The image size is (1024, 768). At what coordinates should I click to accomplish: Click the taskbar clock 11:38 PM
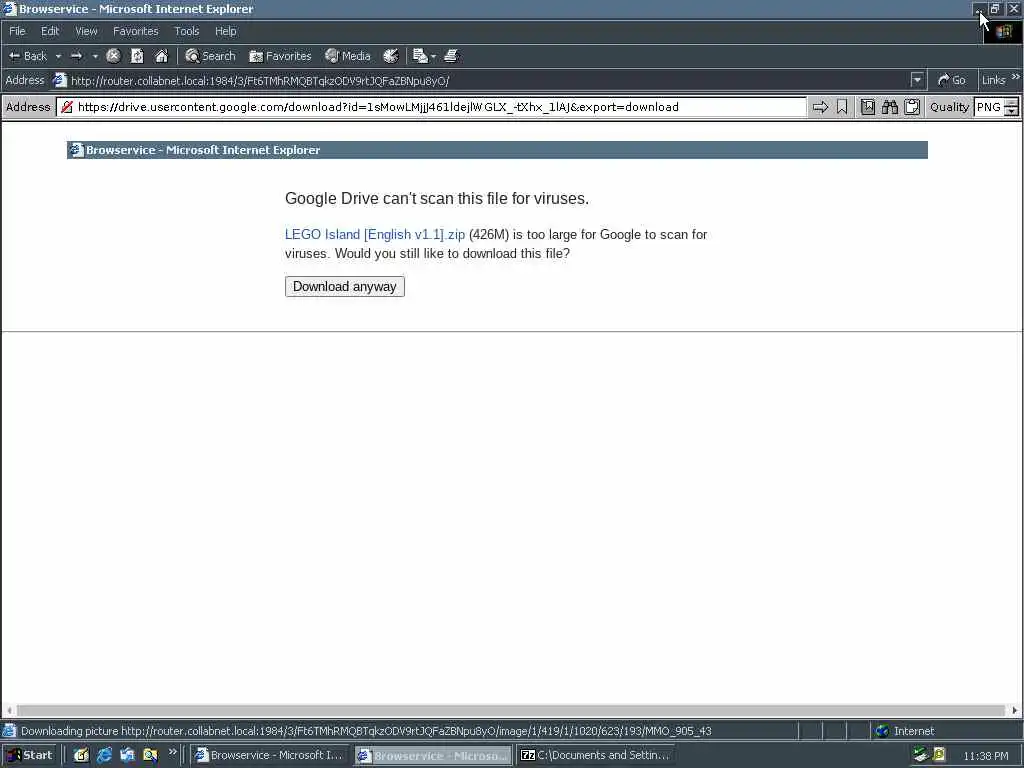pyautogui.click(x=985, y=756)
